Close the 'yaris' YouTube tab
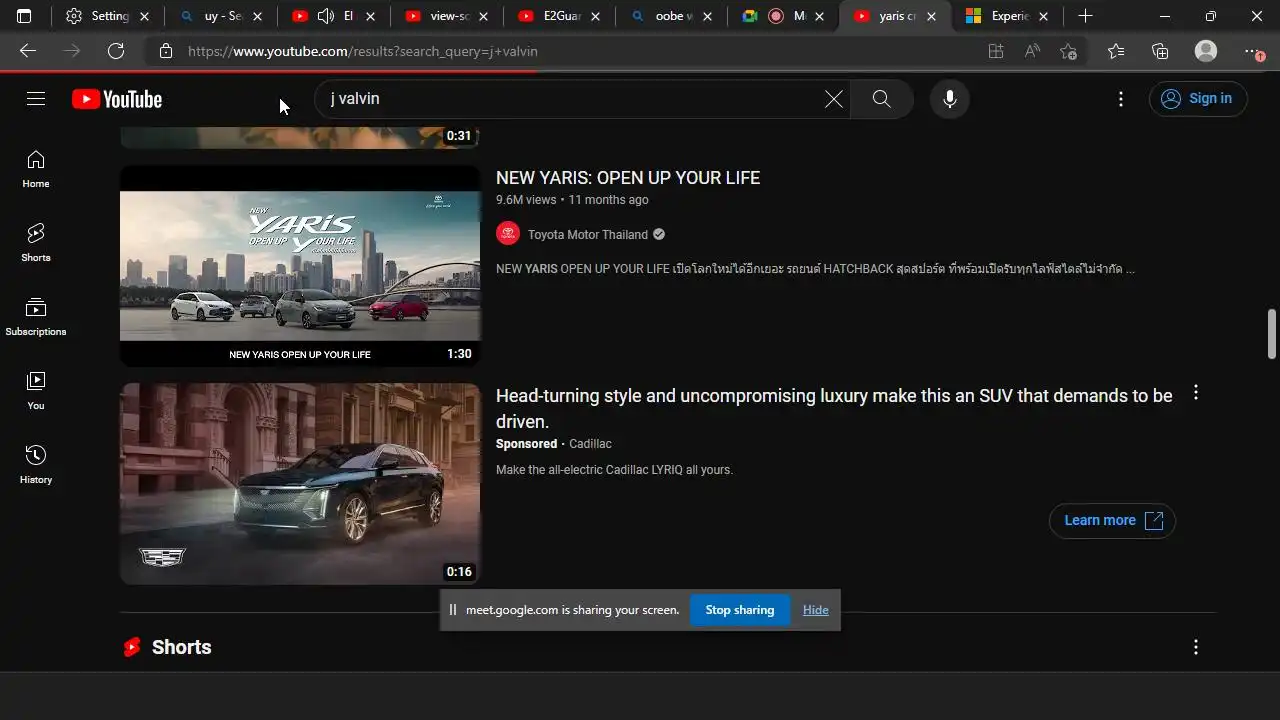1280x720 pixels. pos(931,16)
